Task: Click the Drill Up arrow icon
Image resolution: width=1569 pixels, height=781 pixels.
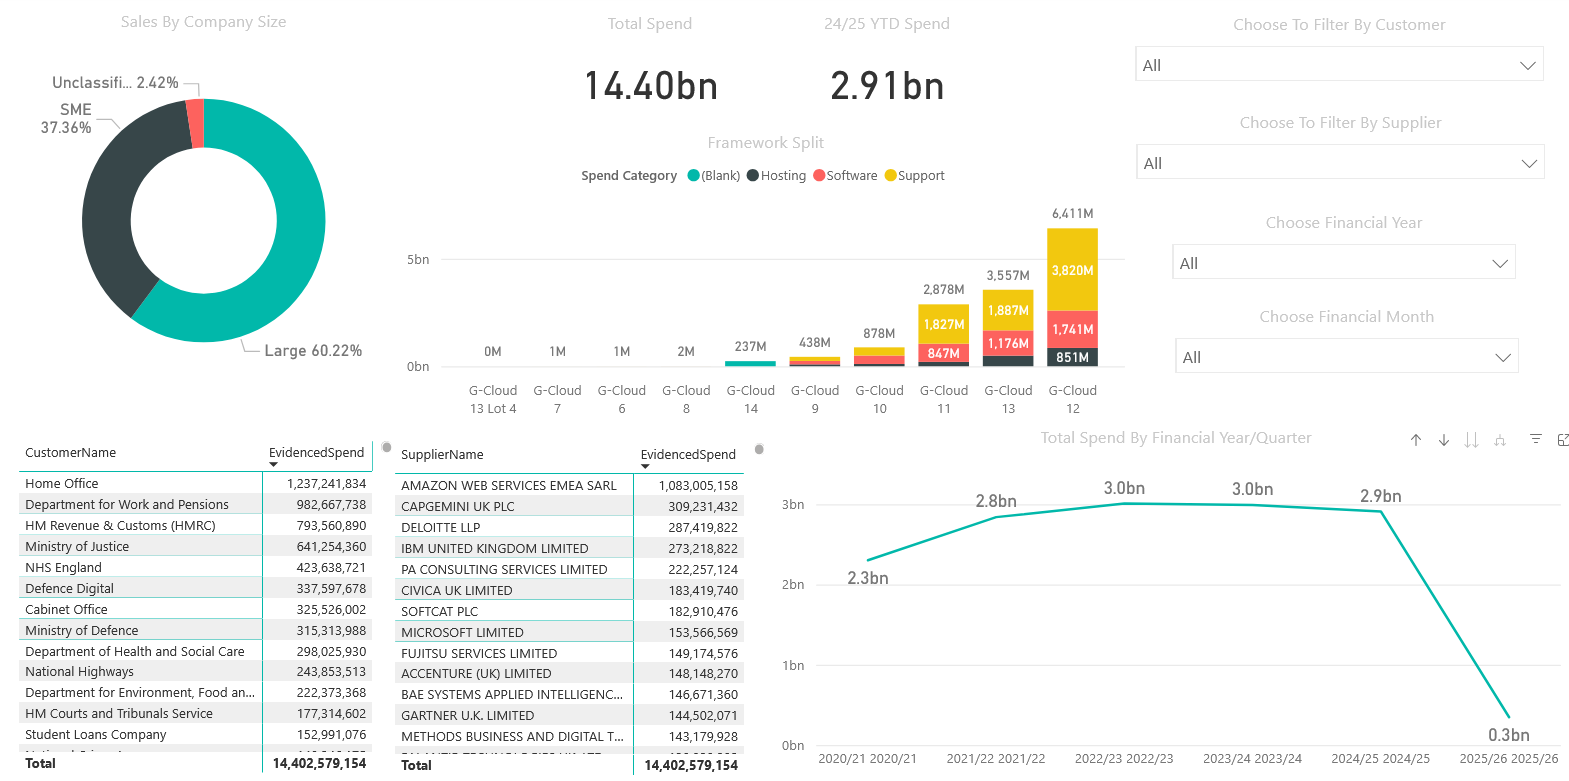Action: 1416,440
